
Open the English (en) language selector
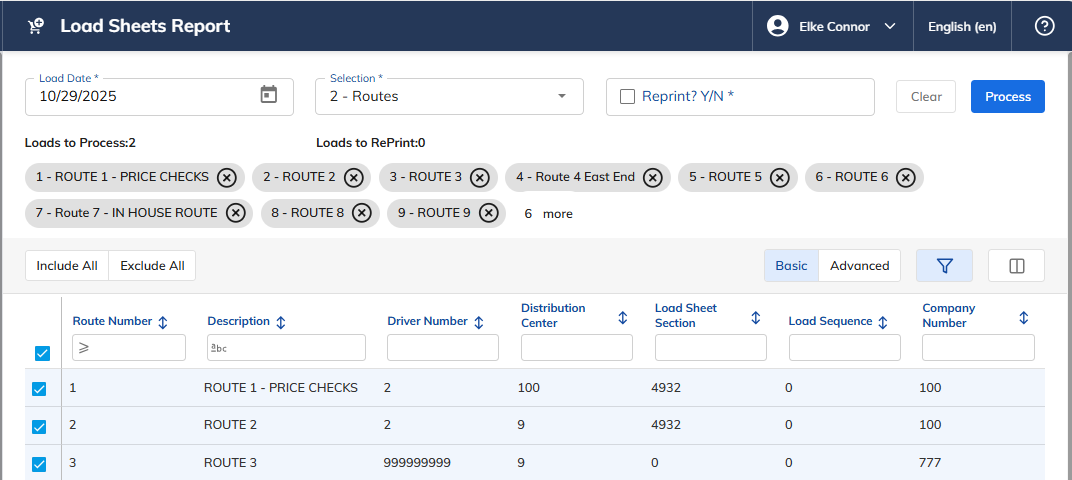(x=962, y=27)
